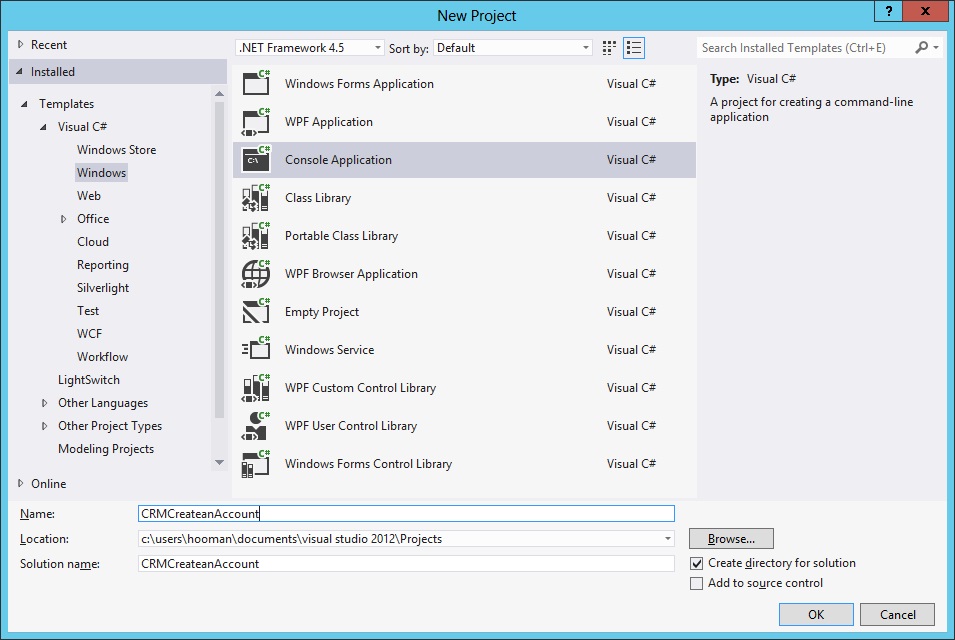Click the Class Library template icon
This screenshot has height=640, width=955.
pos(256,197)
